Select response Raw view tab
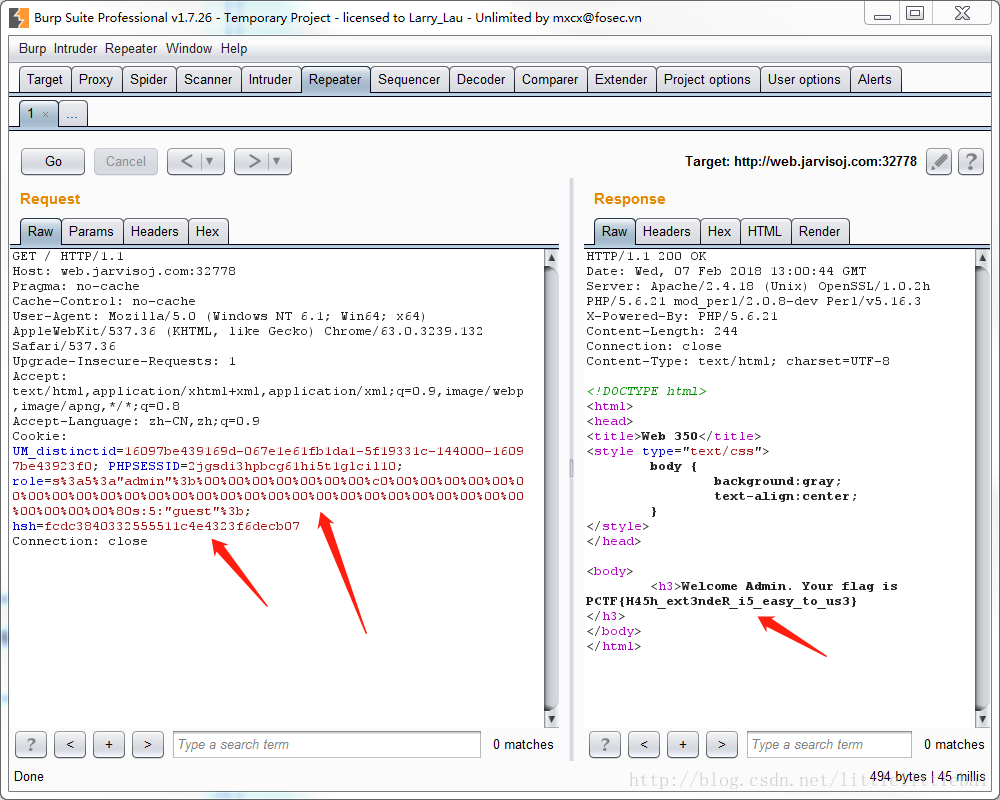 point(614,232)
